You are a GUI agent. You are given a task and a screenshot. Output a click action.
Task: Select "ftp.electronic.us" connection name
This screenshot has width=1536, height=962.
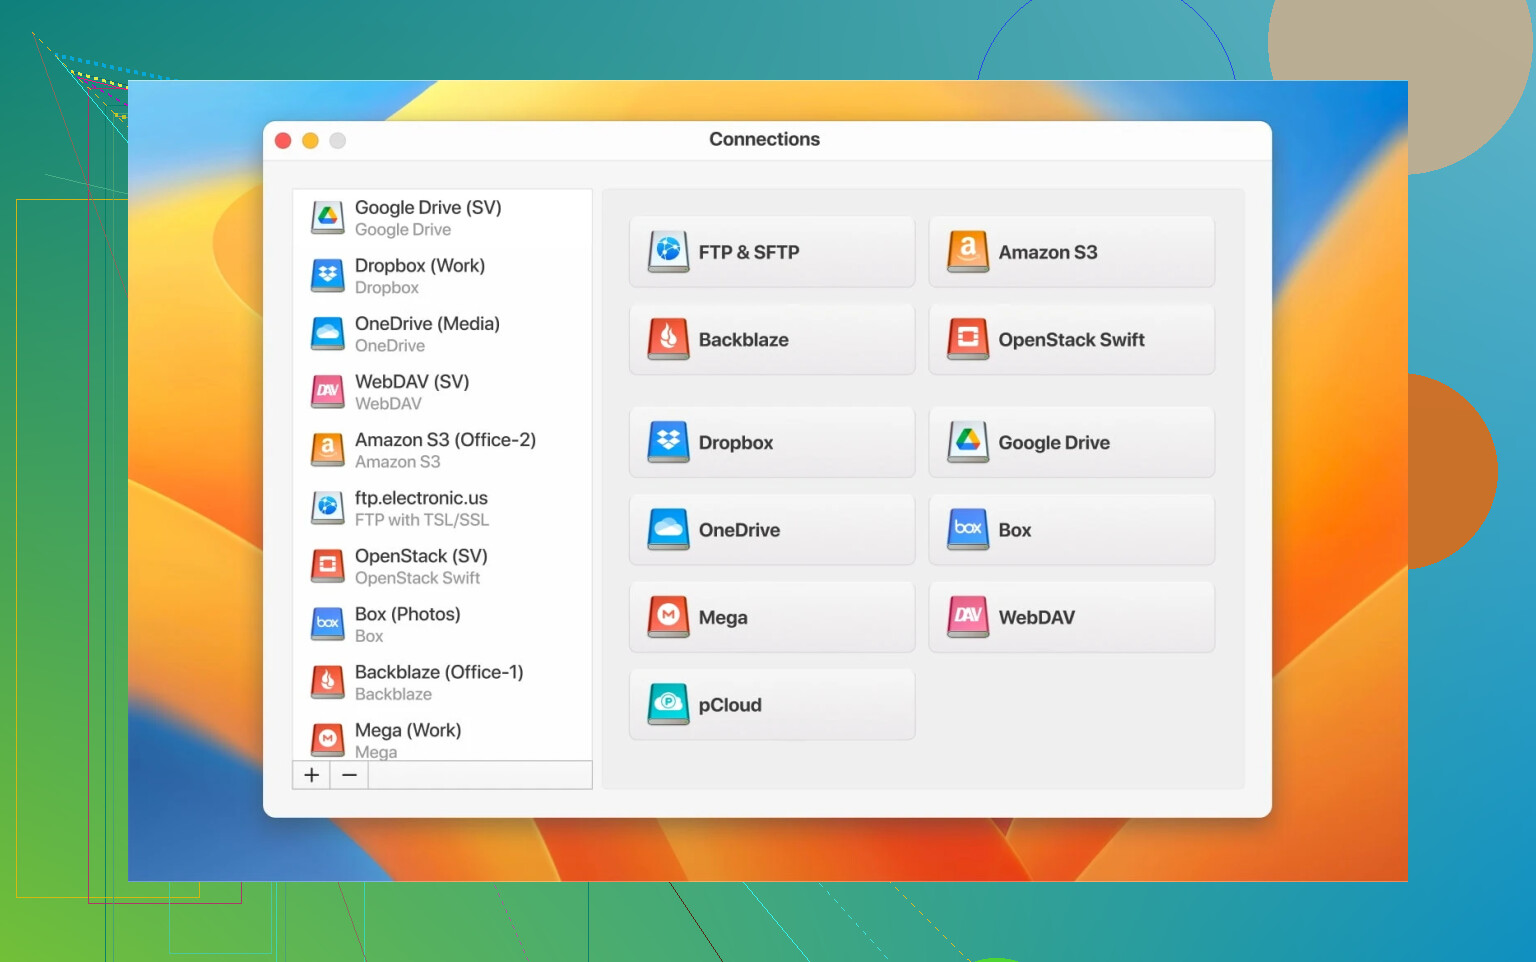coord(421,498)
